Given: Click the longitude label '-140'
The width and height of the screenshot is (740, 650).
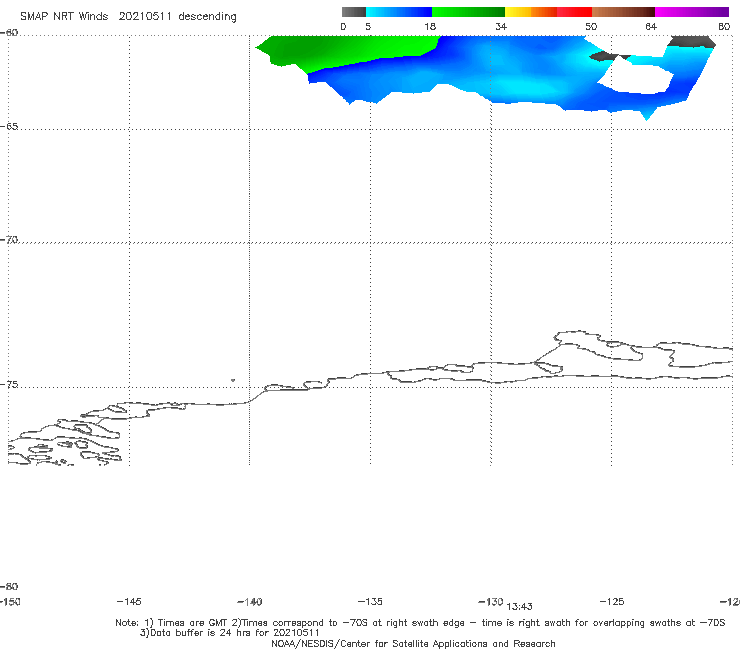Looking at the screenshot, I should click(x=250, y=602).
